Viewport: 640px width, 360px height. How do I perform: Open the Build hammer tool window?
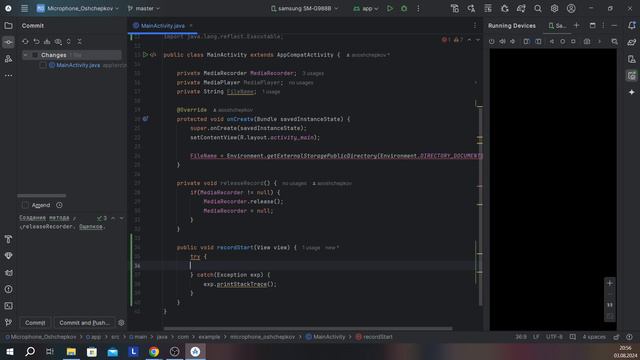(x=8, y=239)
